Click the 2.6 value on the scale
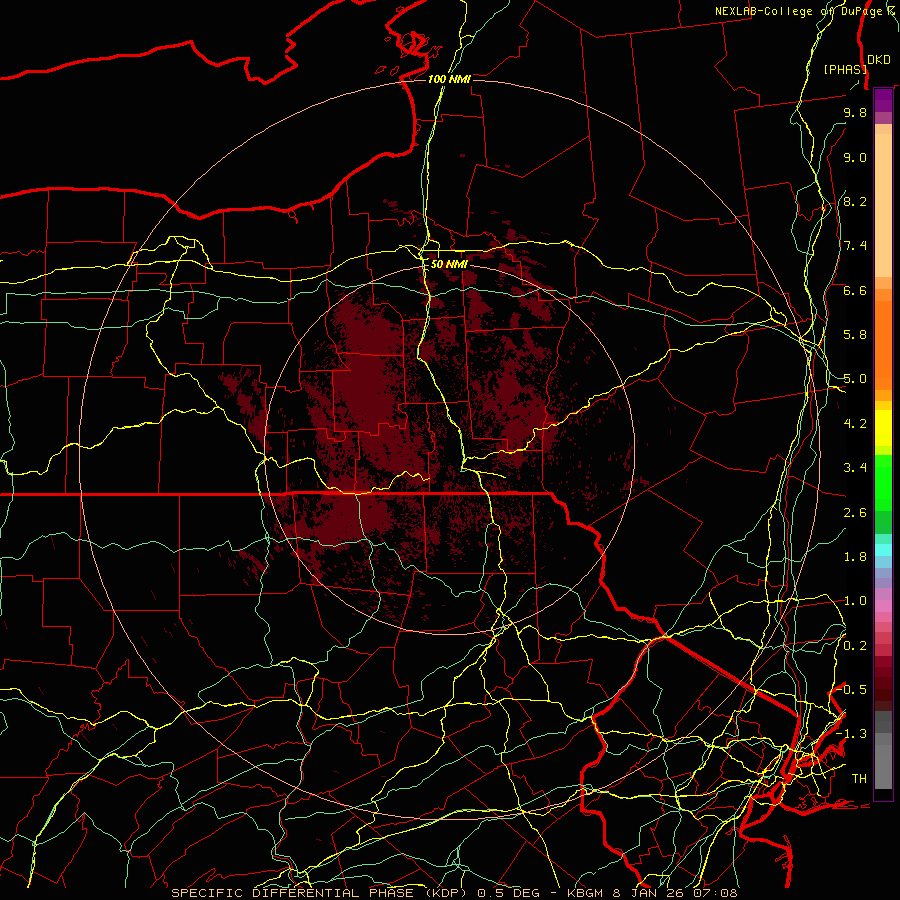This screenshot has width=900, height=900. (855, 513)
